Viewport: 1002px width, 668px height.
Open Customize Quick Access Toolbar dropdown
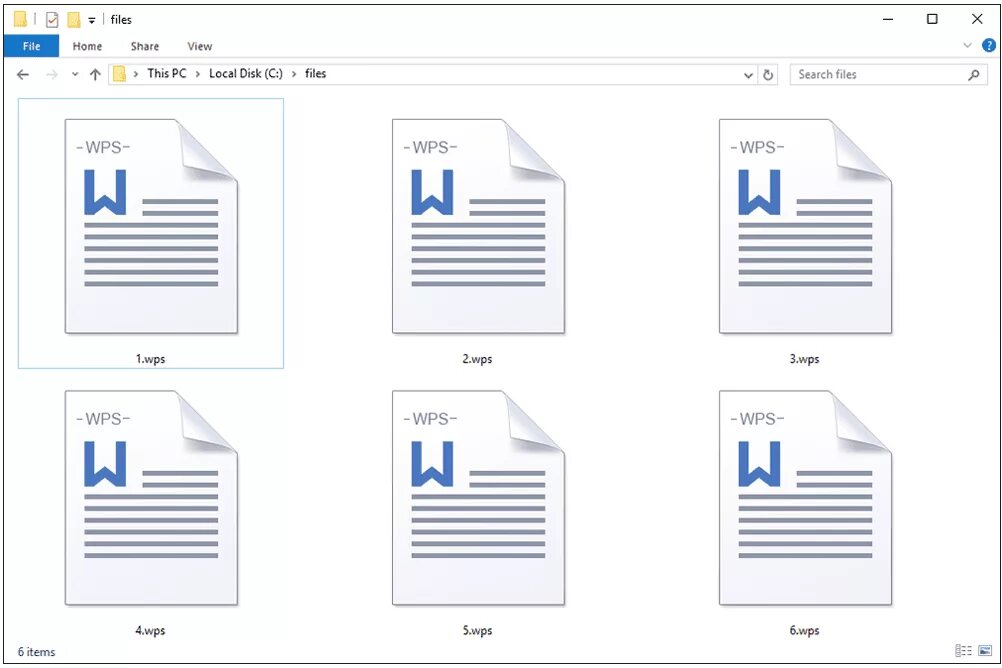pos(91,21)
